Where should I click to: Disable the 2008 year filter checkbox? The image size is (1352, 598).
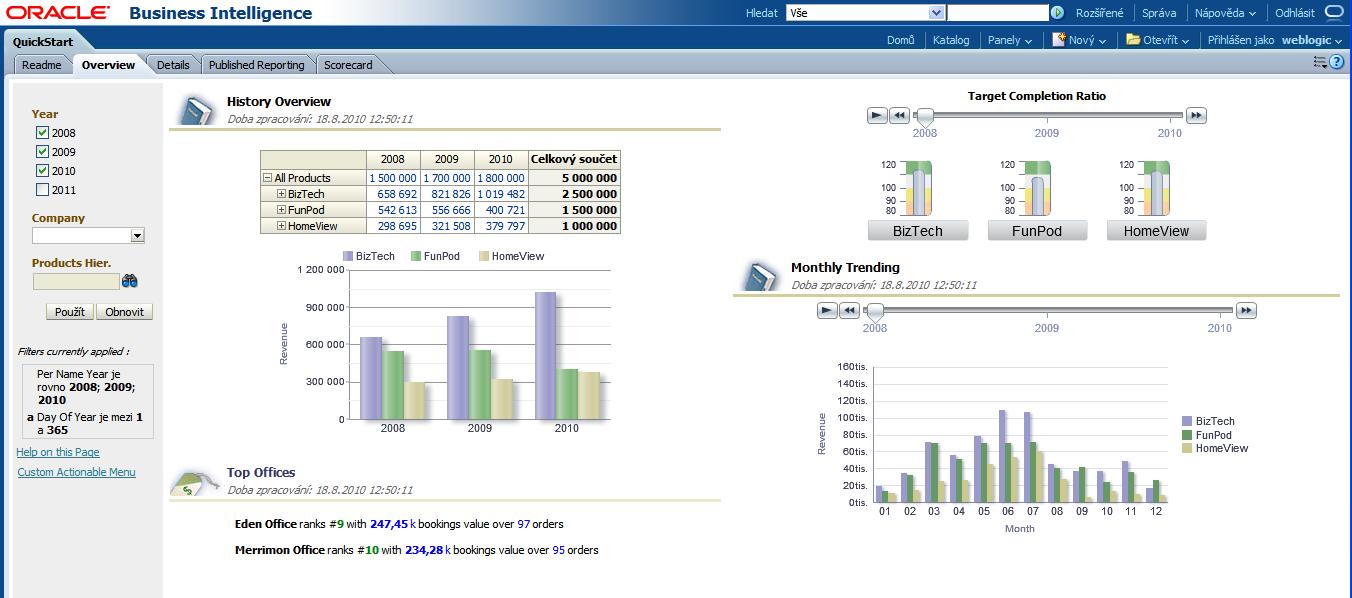(x=41, y=133)
